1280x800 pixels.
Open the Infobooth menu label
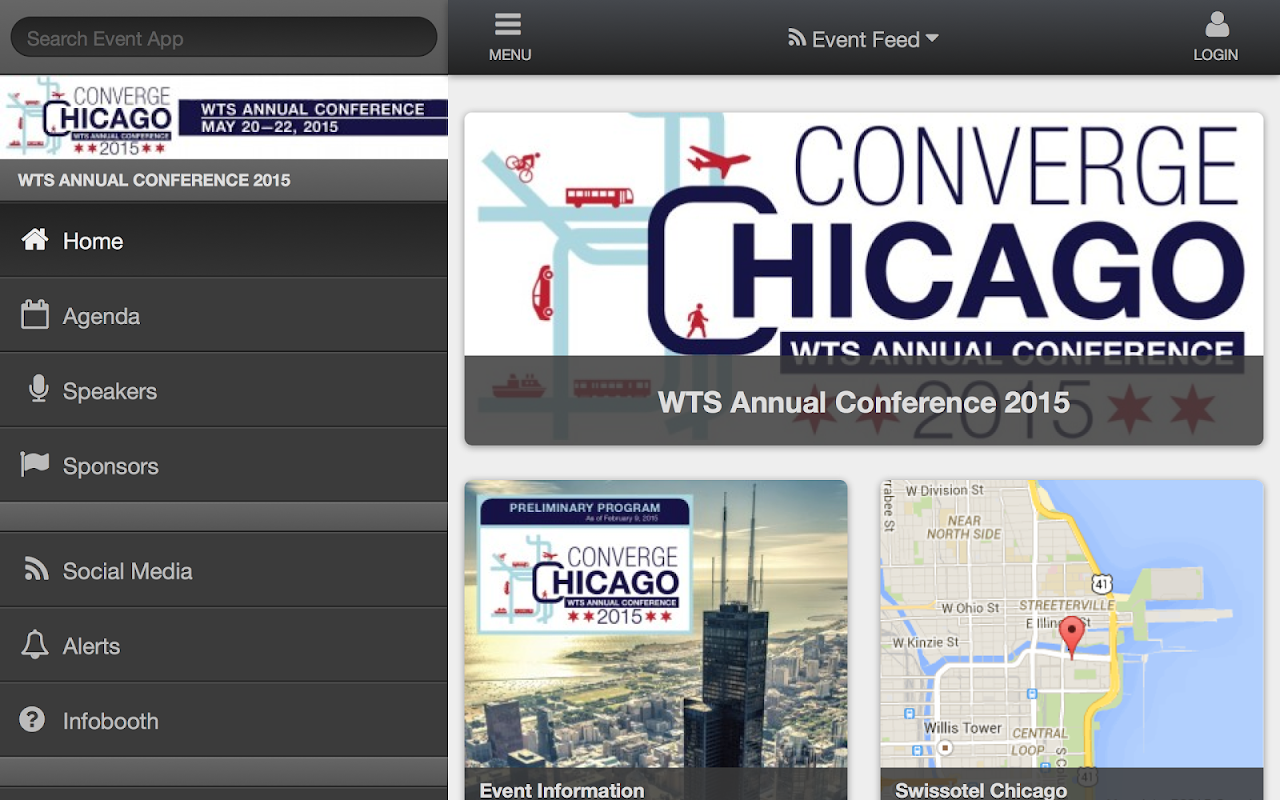pyautogui.click(x=111, y=721)
